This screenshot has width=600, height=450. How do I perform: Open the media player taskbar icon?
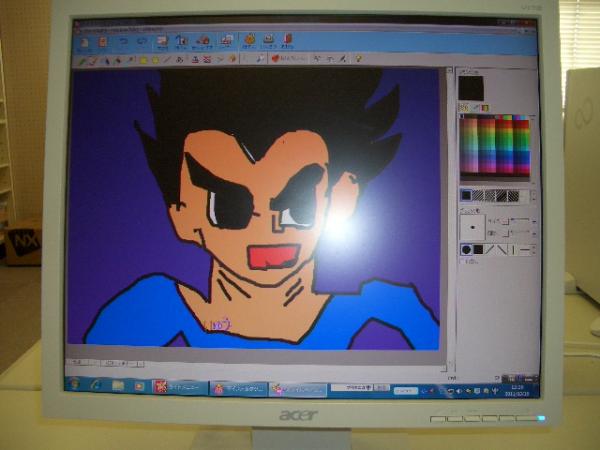point(139,386)
